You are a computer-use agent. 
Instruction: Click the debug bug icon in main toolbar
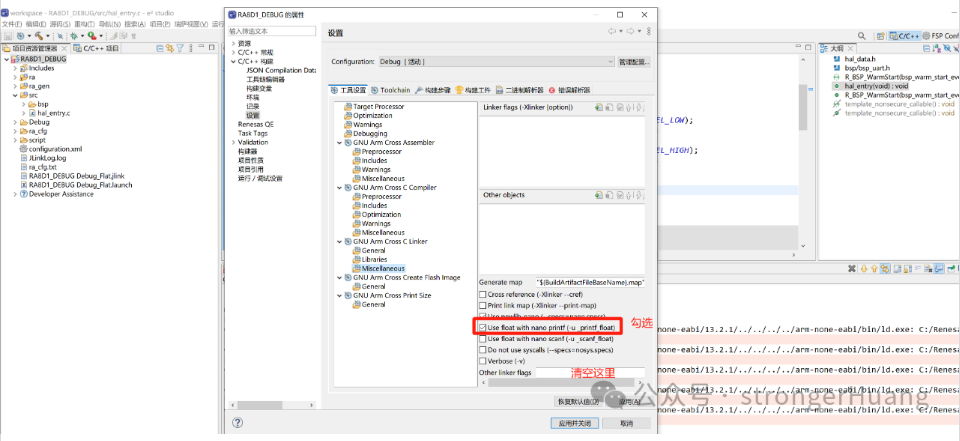(74, 36)
